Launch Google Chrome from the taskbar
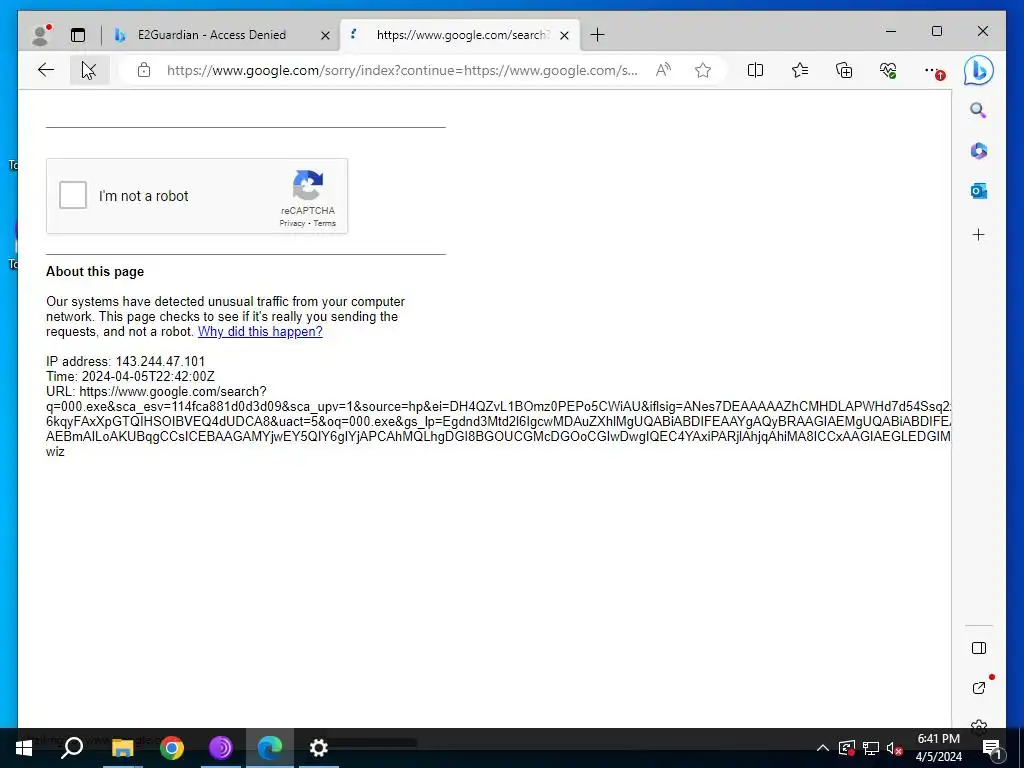 tap(172, 748)
